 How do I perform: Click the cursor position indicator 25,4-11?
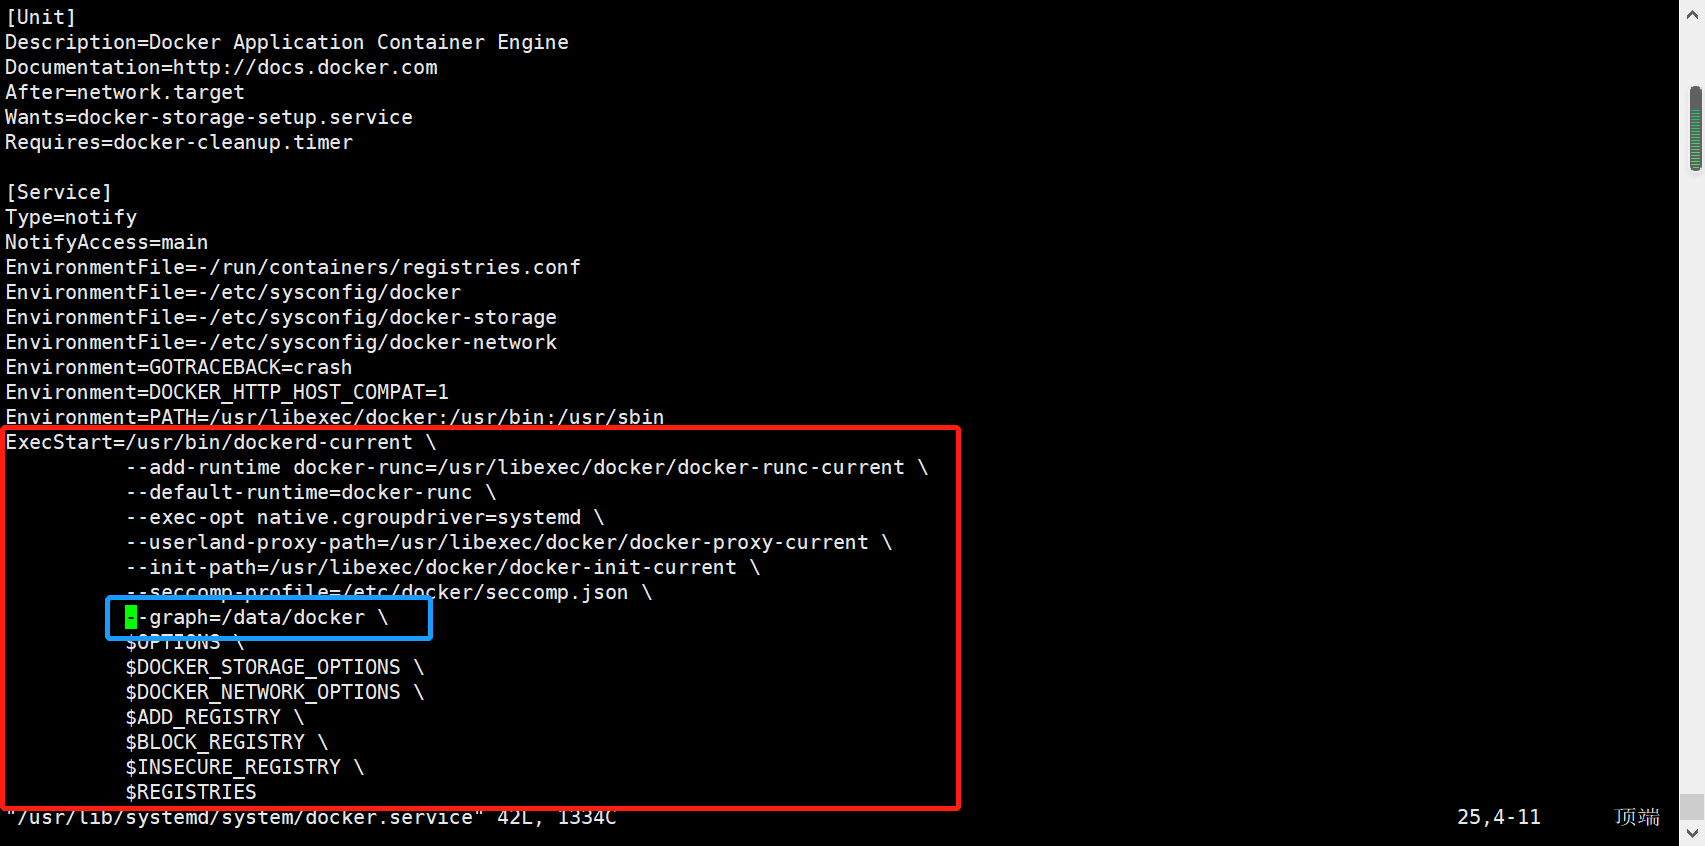(1498, 817)
